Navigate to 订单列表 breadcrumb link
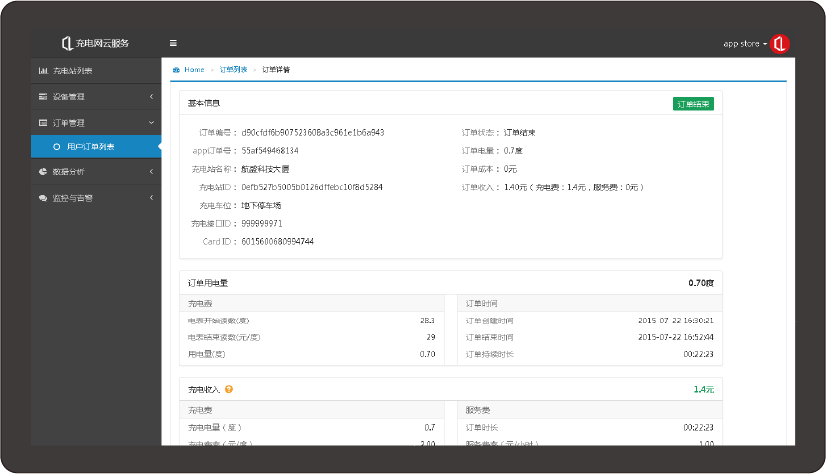 tap(233, 70)
